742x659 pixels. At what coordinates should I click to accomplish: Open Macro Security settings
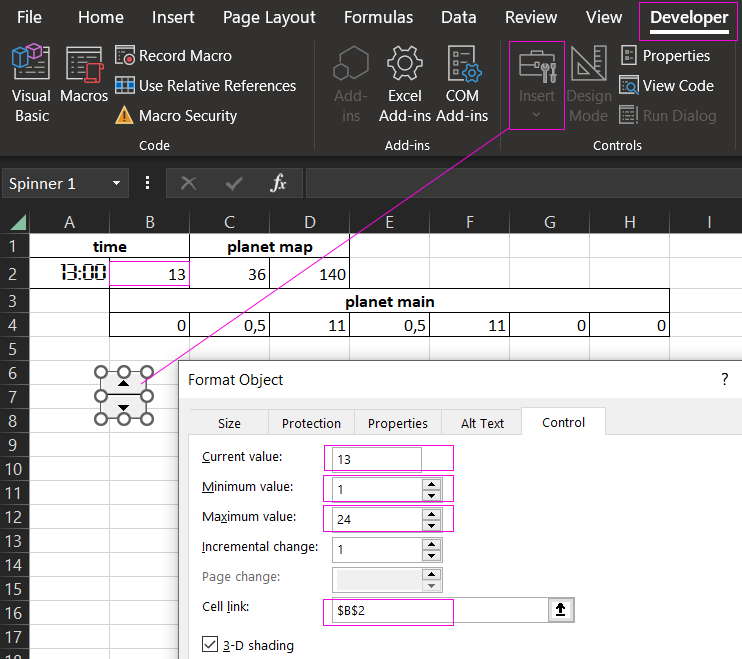[176, 116]
